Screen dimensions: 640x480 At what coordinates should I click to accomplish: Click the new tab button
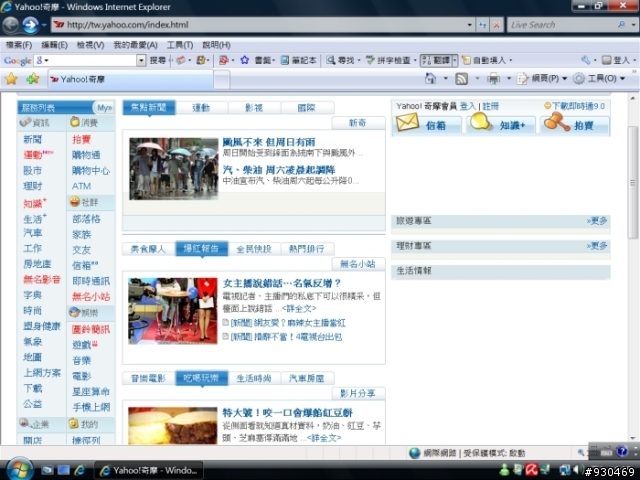(x=222, y=80)
